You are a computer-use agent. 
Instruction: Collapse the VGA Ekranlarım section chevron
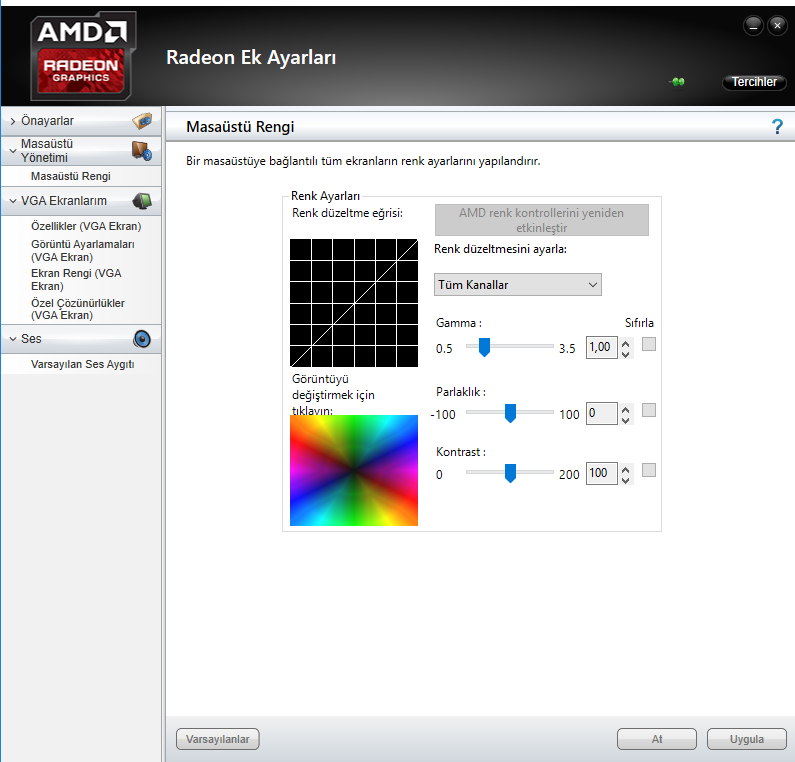pos(13,201)
